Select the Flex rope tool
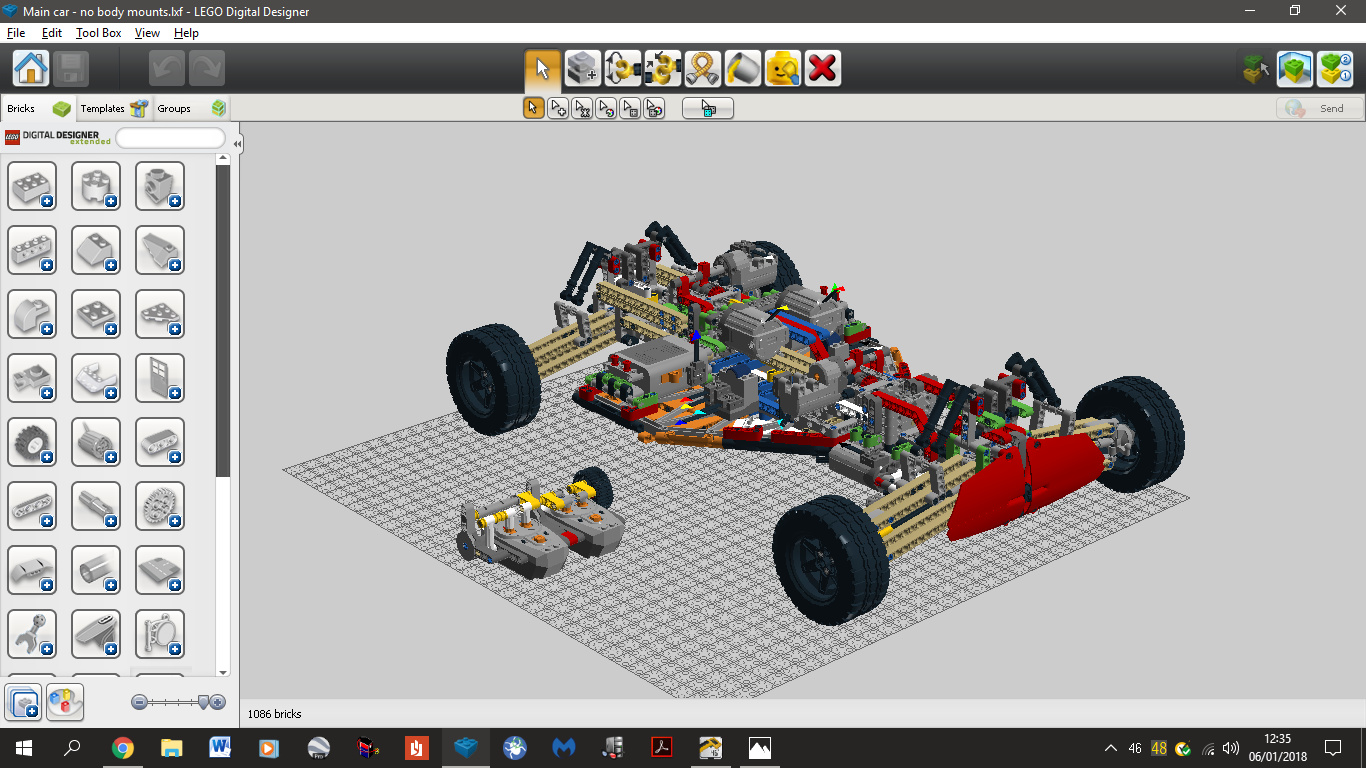The image size is (1366, 768). pyautogui.click(x=703, y=68)
